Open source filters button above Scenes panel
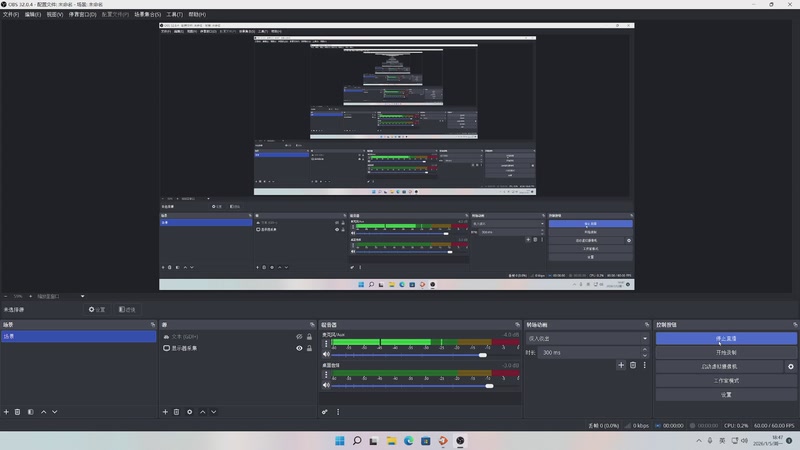 [x=127, y=309]
